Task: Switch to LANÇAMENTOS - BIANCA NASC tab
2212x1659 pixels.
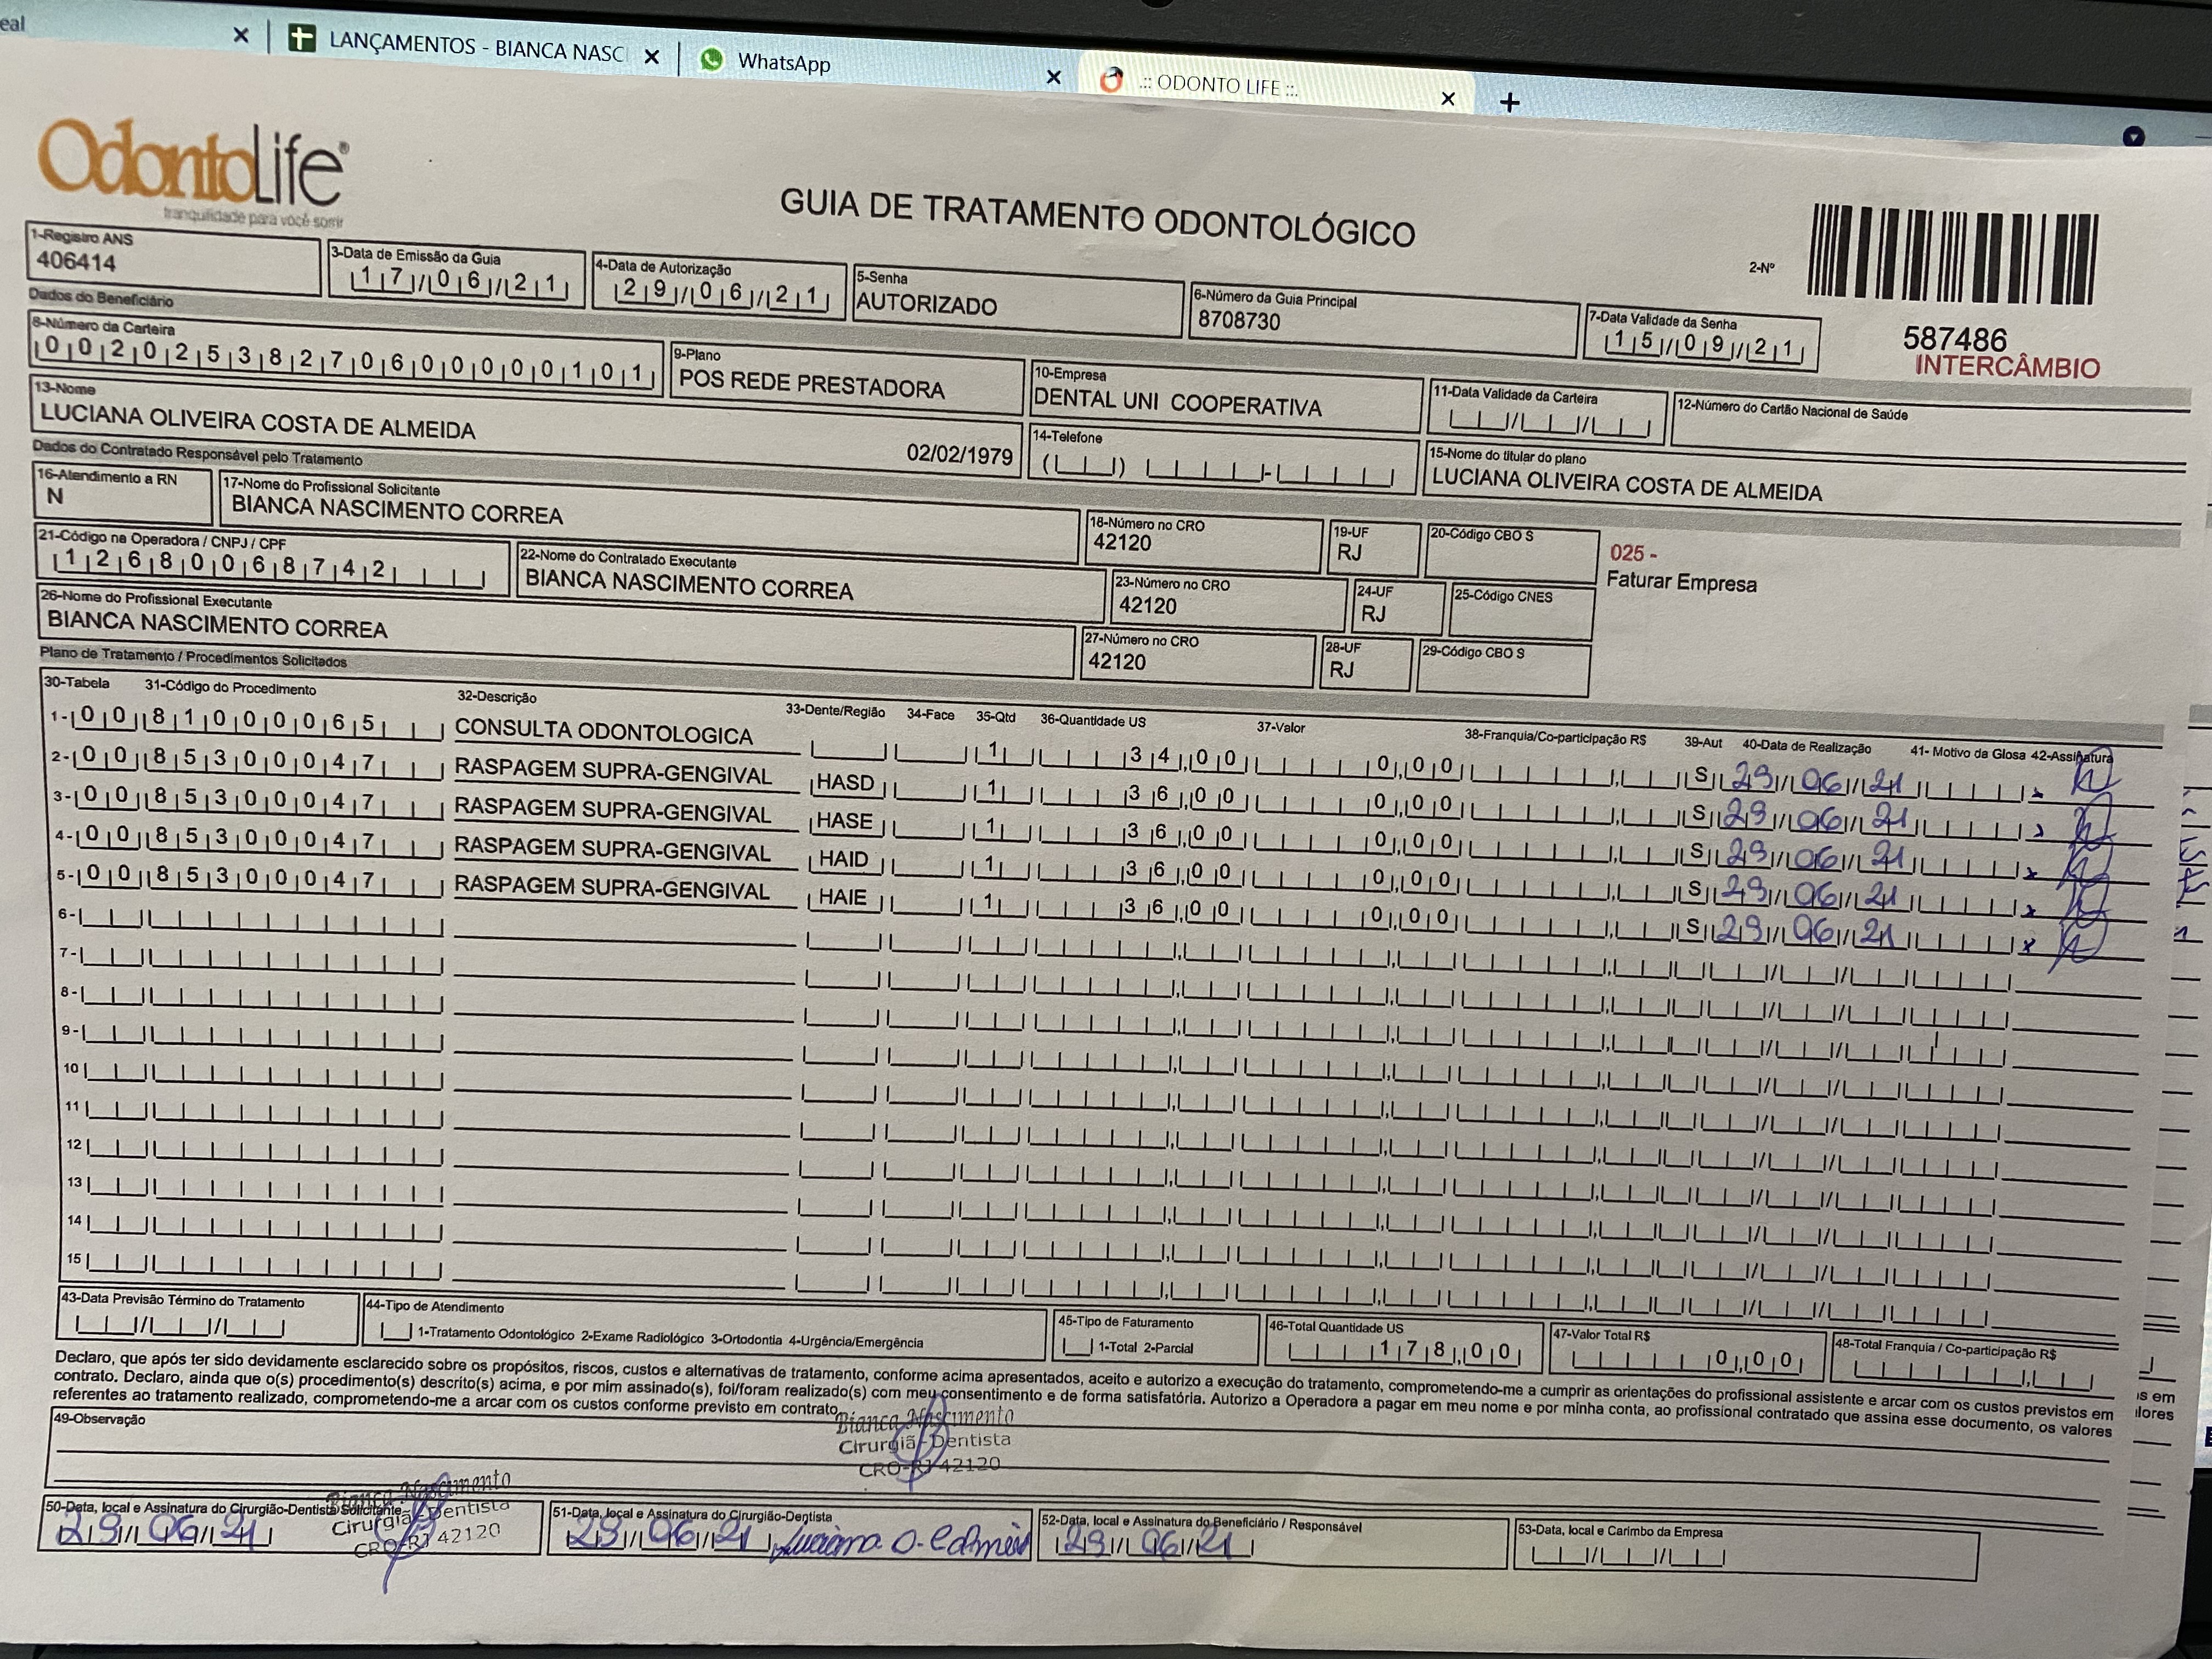Action: [476, 47]
